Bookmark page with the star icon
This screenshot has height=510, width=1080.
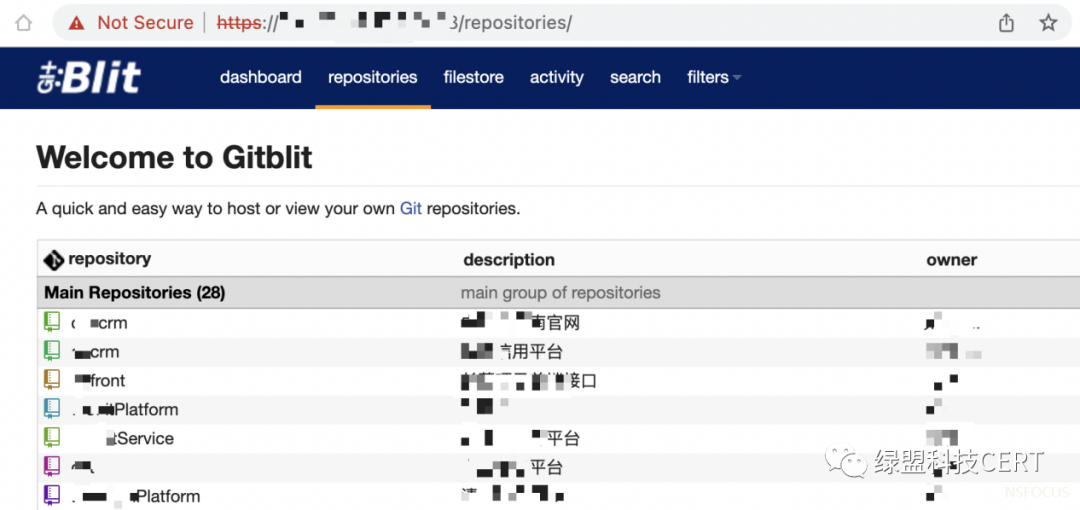(x=1048, y=23)
